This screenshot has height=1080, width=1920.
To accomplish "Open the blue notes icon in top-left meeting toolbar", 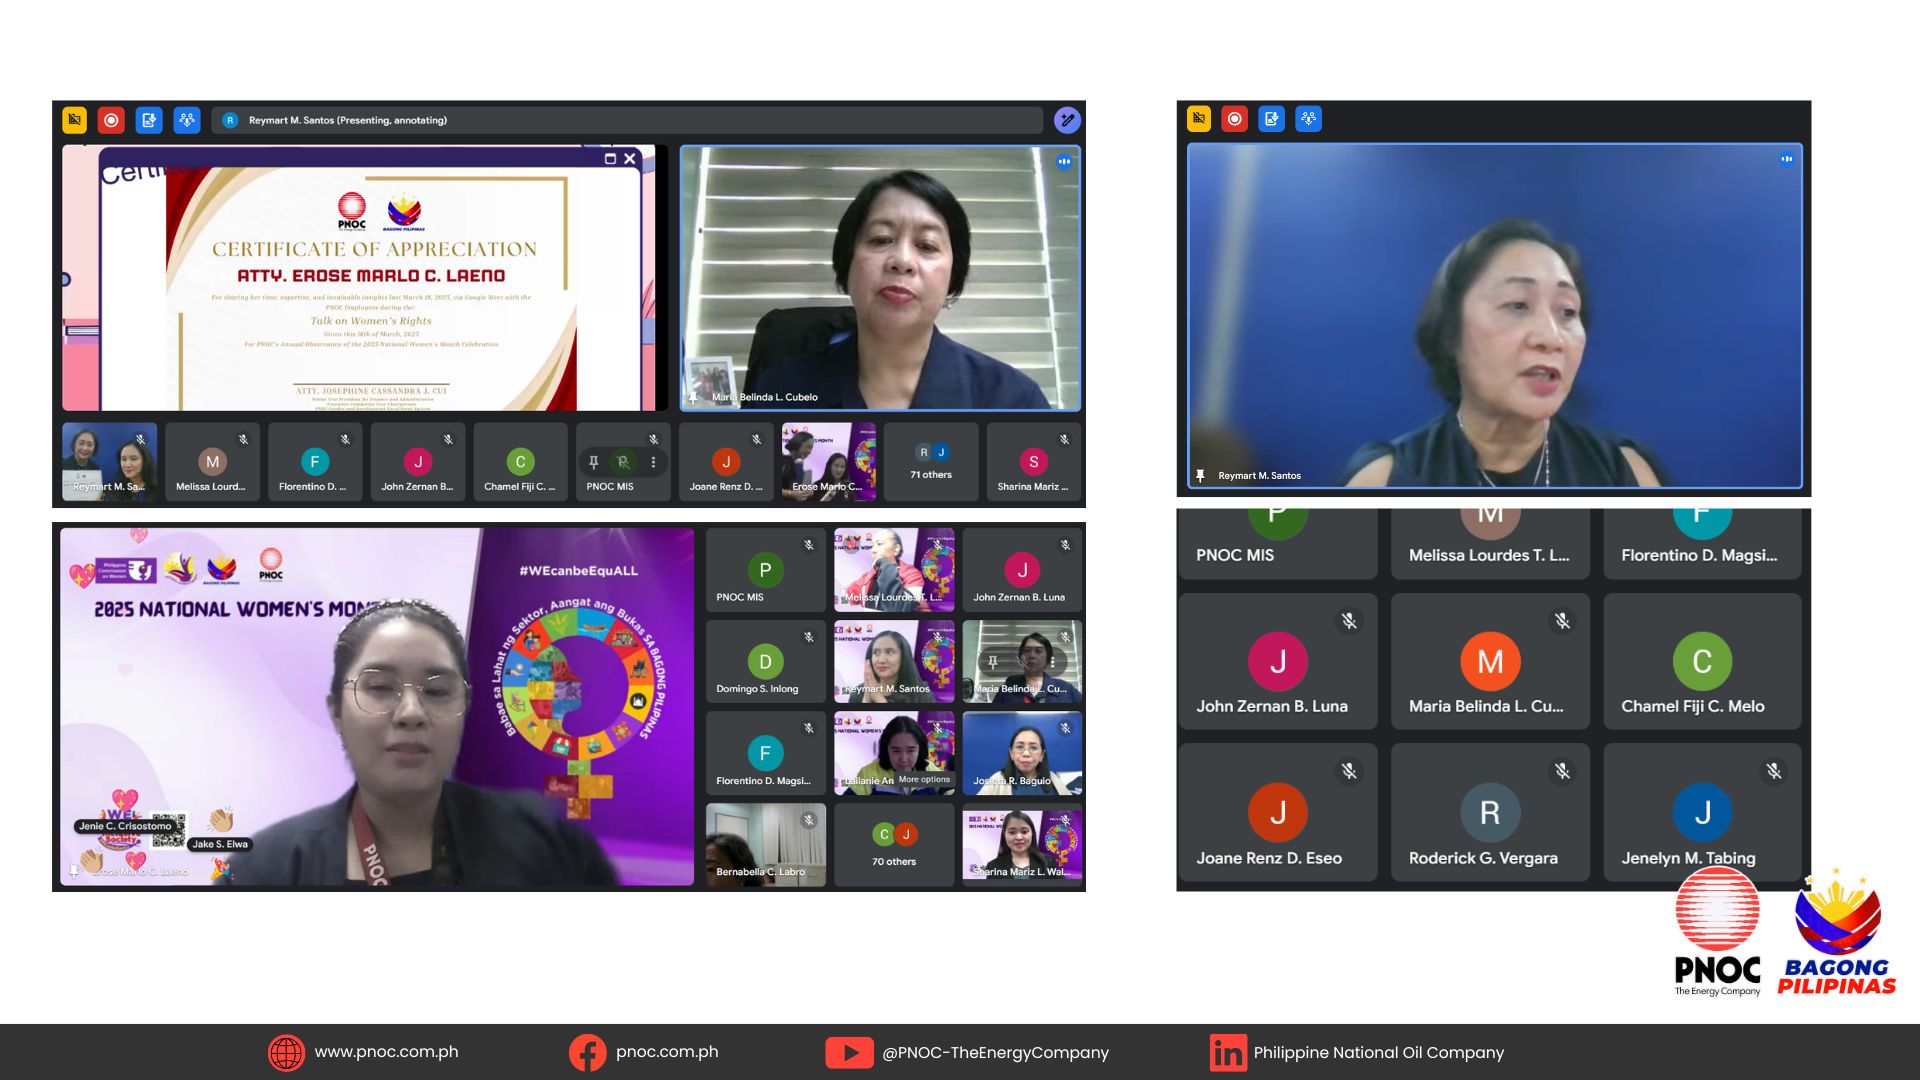I will (x=149, y=120).
